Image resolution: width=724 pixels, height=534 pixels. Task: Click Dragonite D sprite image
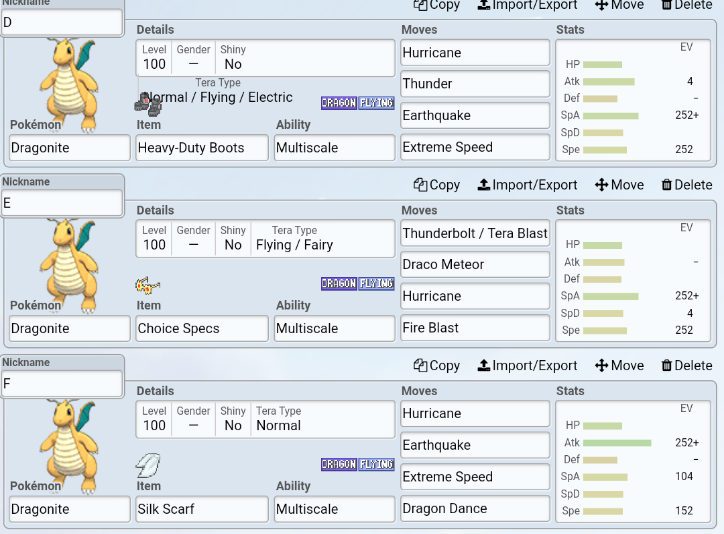point(69,85)
